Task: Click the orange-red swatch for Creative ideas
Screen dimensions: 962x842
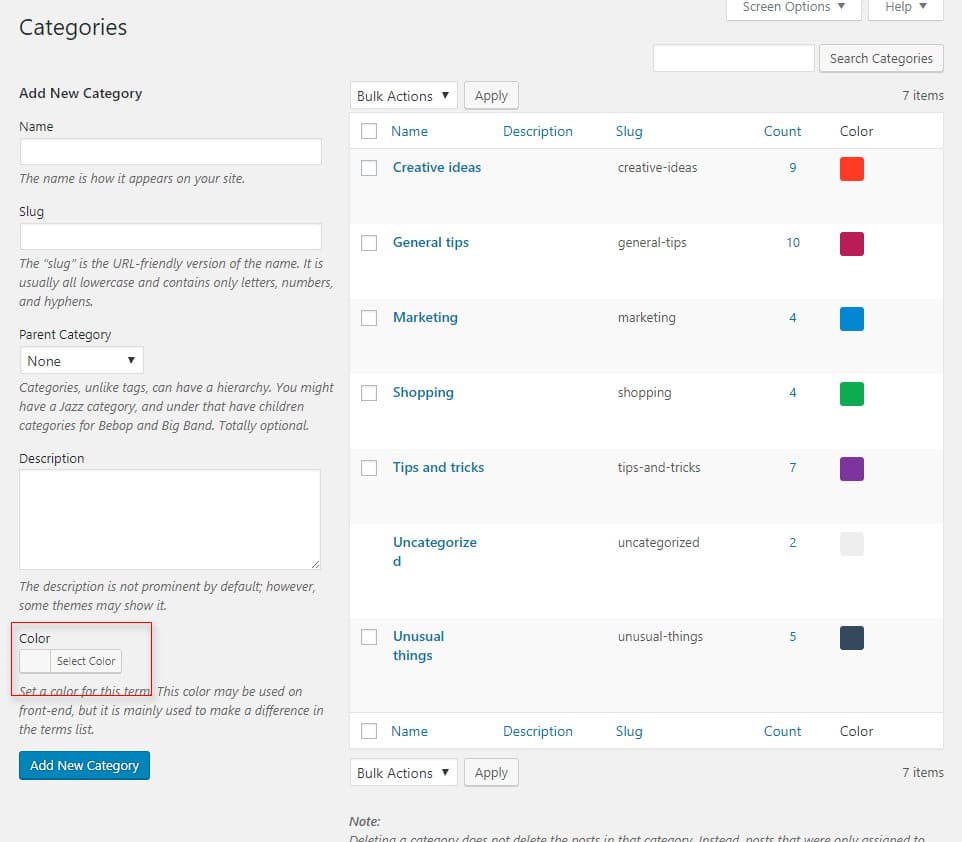Action: coord(852,169)
